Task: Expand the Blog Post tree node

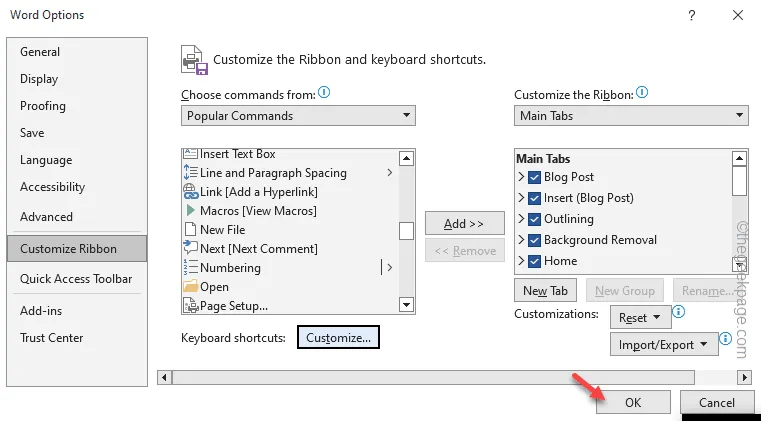Action: 521,177
